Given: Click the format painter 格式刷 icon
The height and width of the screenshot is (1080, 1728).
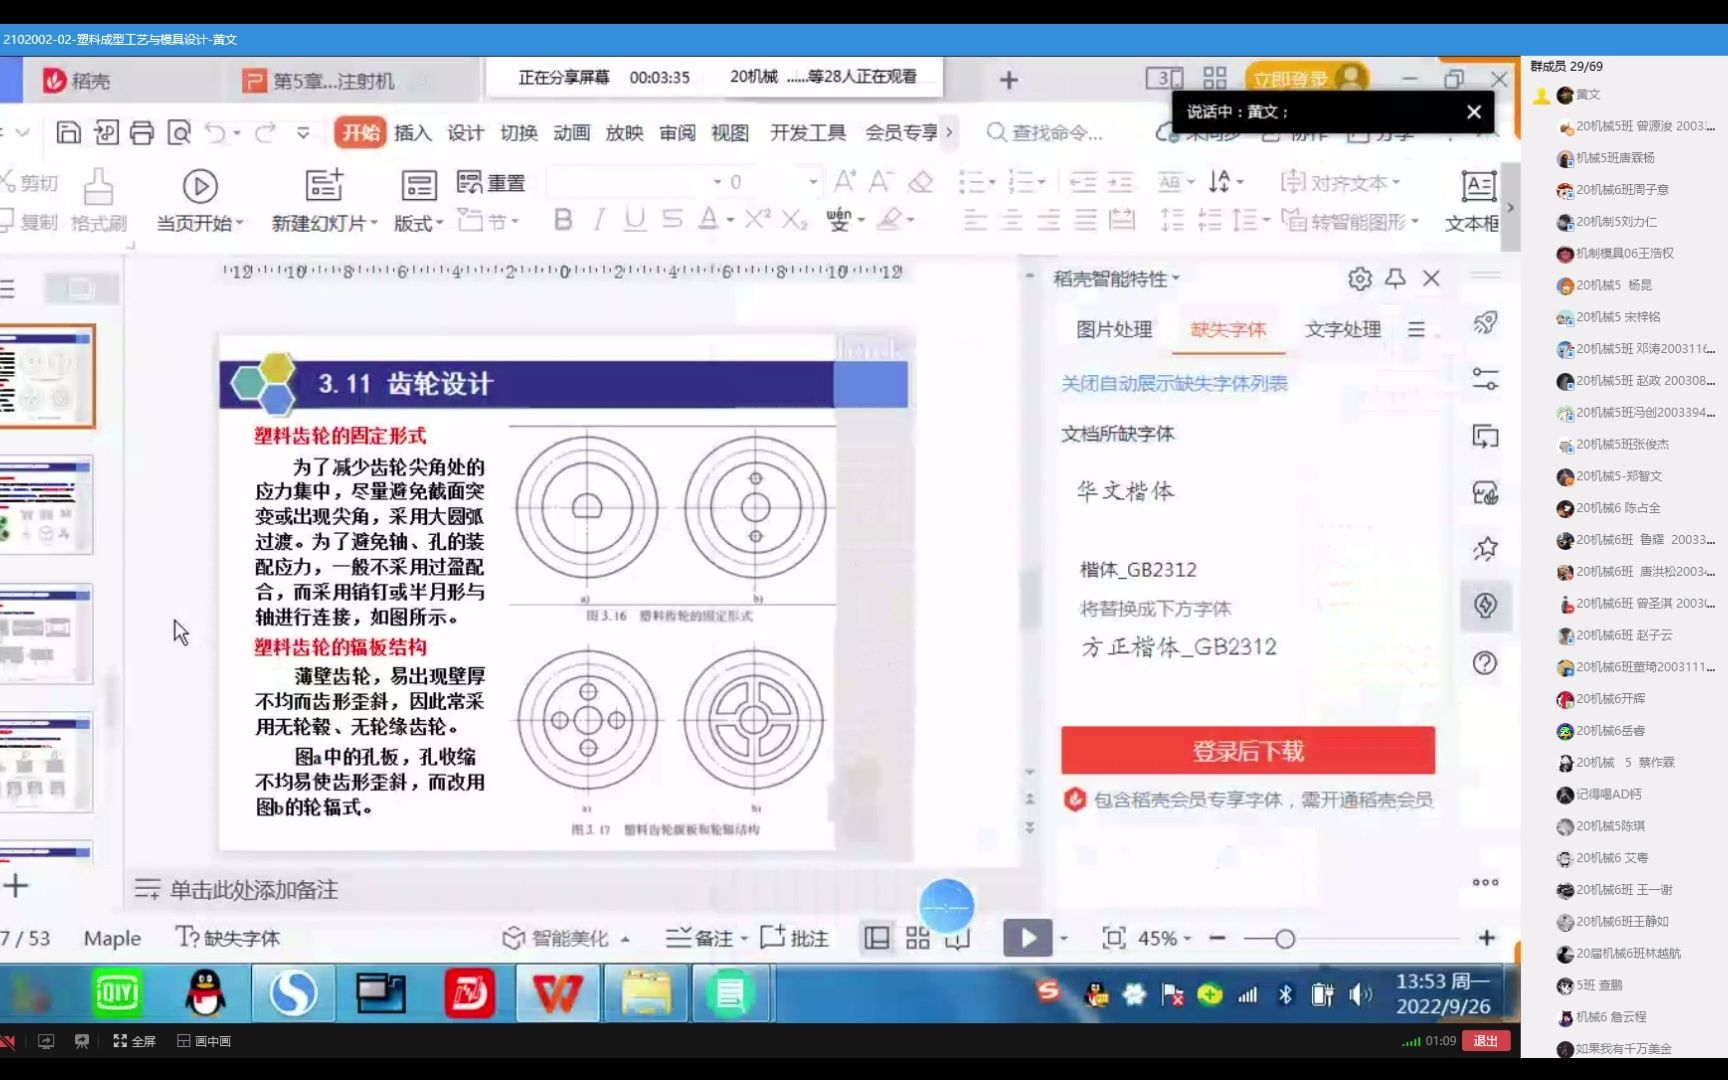Looking at the screenshot, I should 98,200.
